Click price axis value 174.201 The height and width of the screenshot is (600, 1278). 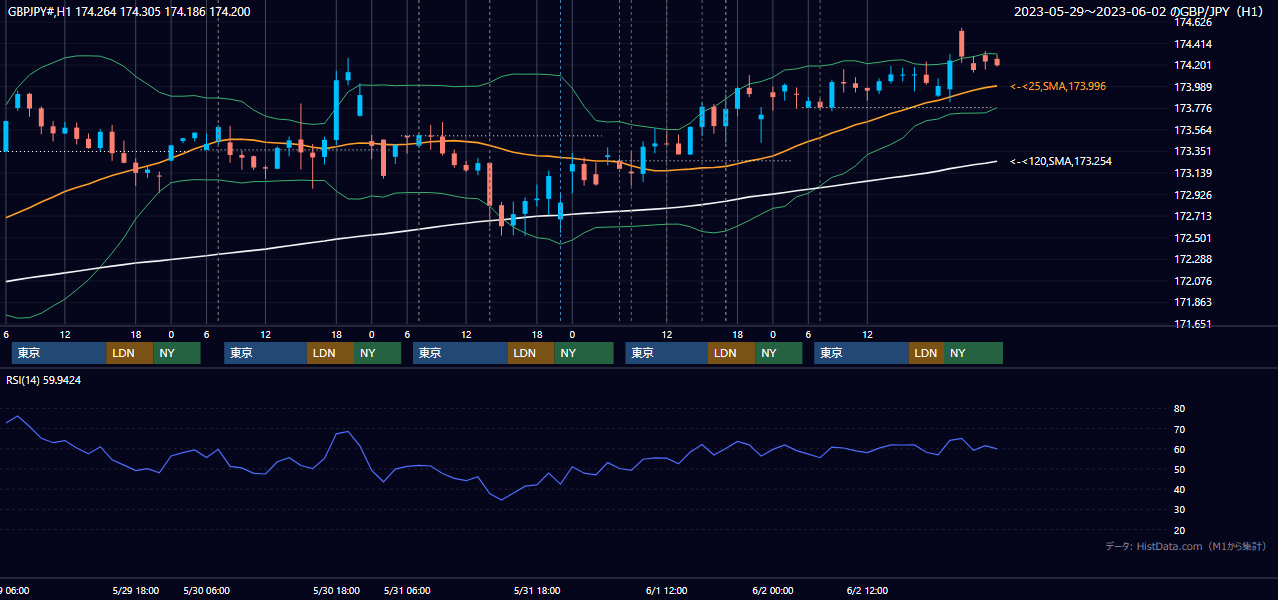(x=1192, y=65)
